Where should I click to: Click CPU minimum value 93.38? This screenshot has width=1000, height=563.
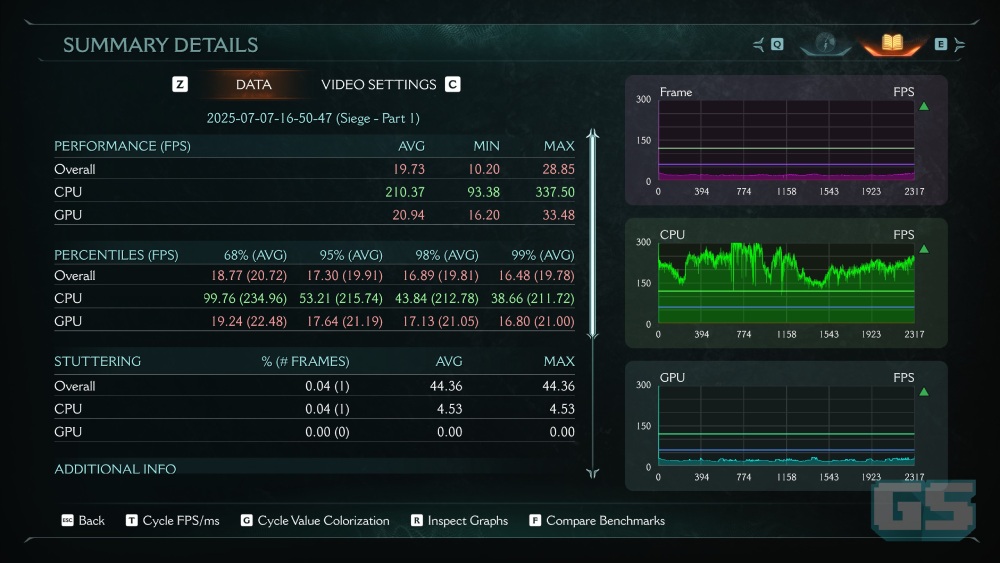point(484,192)
